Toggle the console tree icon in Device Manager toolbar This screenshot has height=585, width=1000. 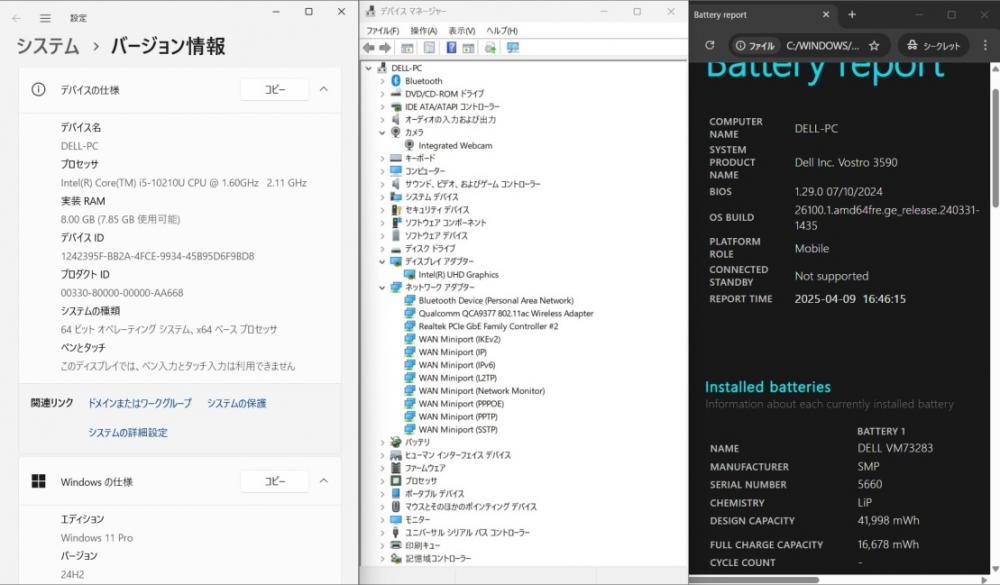point(408,48)
